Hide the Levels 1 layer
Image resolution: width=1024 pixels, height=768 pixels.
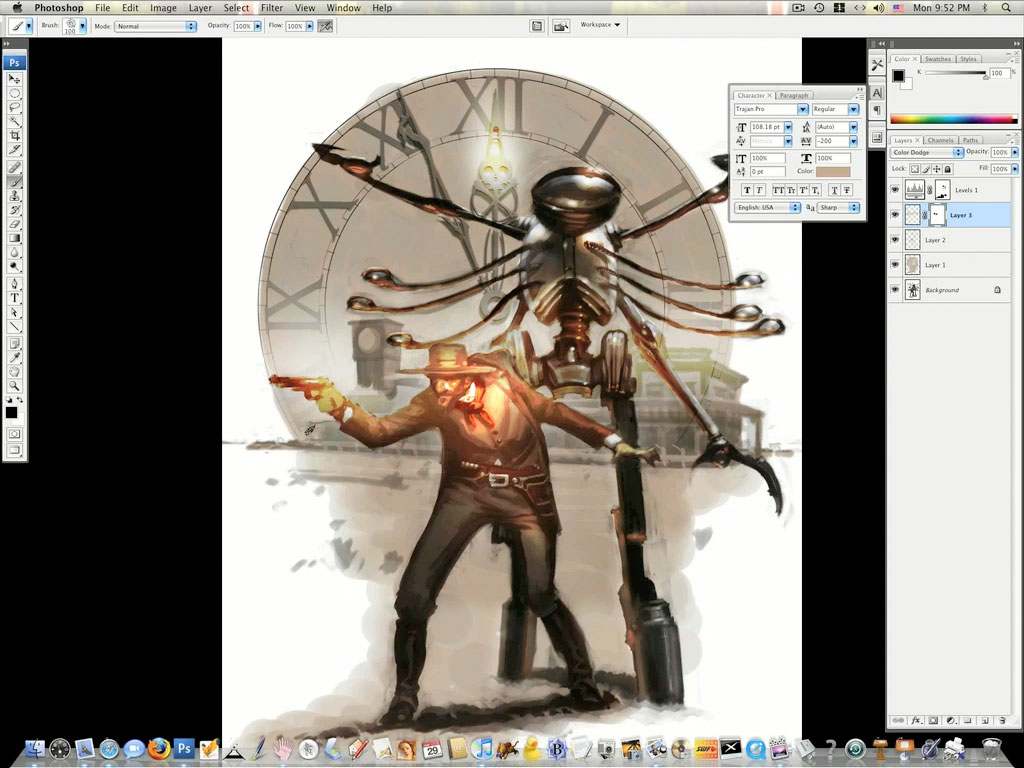click(x=895, y=190)
